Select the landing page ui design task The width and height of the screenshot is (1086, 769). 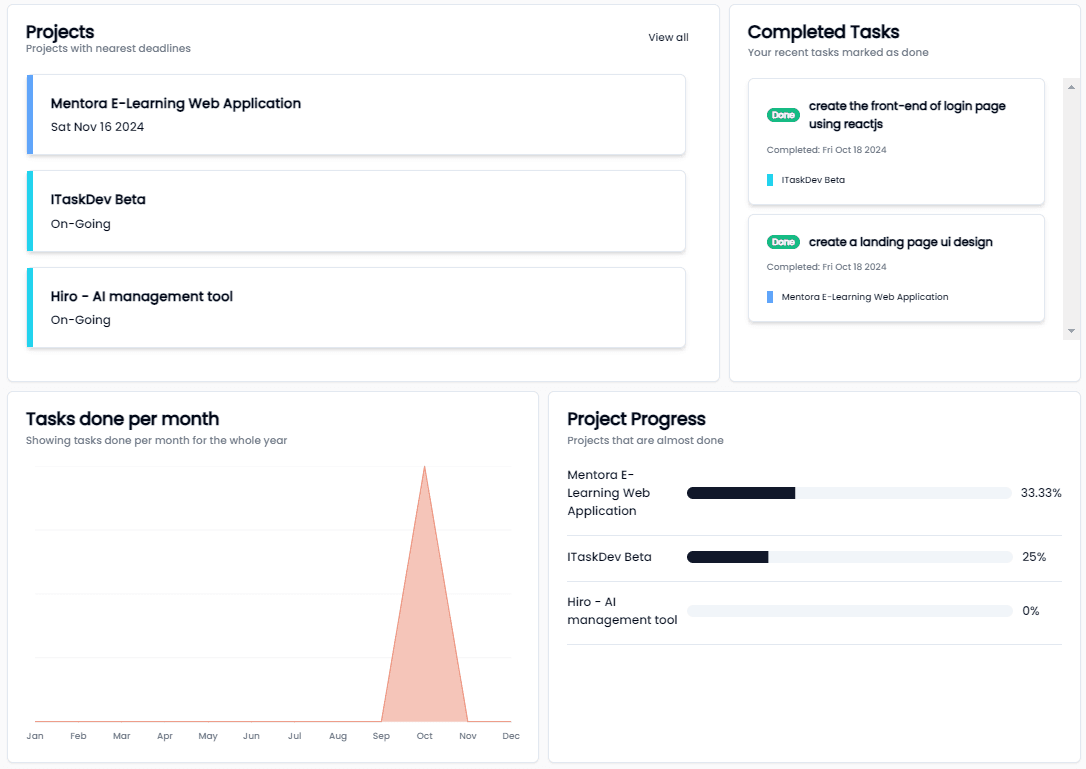(x=896, y=268)
